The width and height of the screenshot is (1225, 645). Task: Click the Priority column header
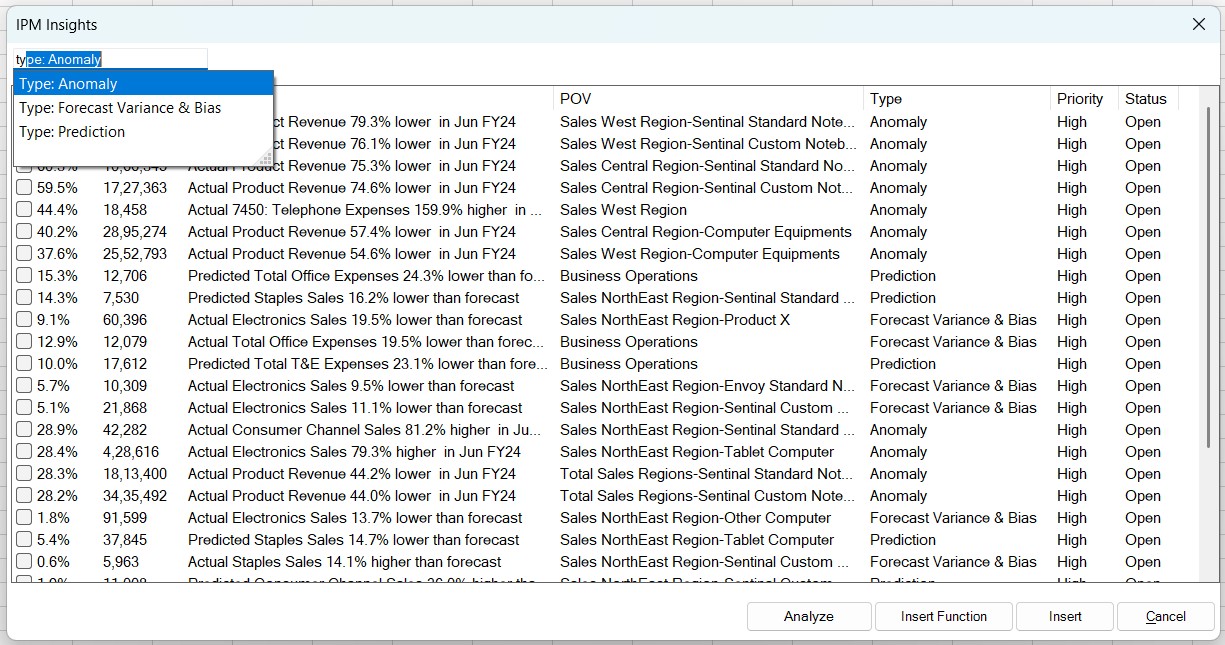pyautogui.click(x=1082, y=99)
